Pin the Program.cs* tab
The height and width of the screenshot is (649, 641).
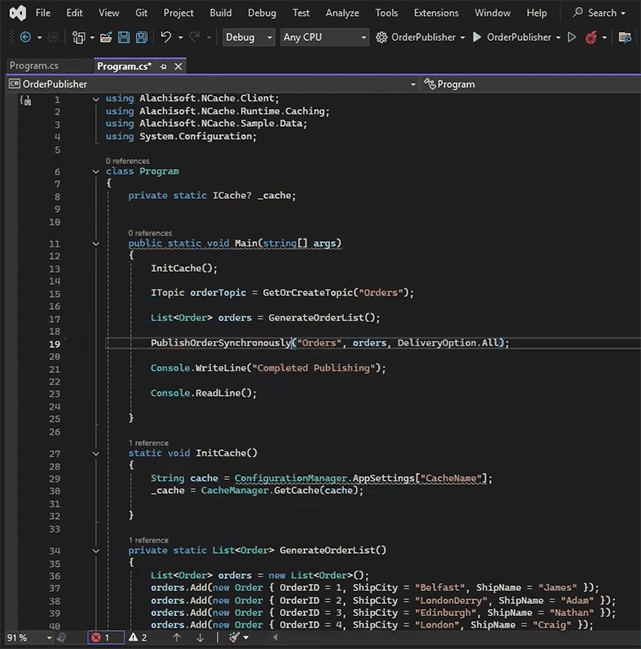point(162,66)
